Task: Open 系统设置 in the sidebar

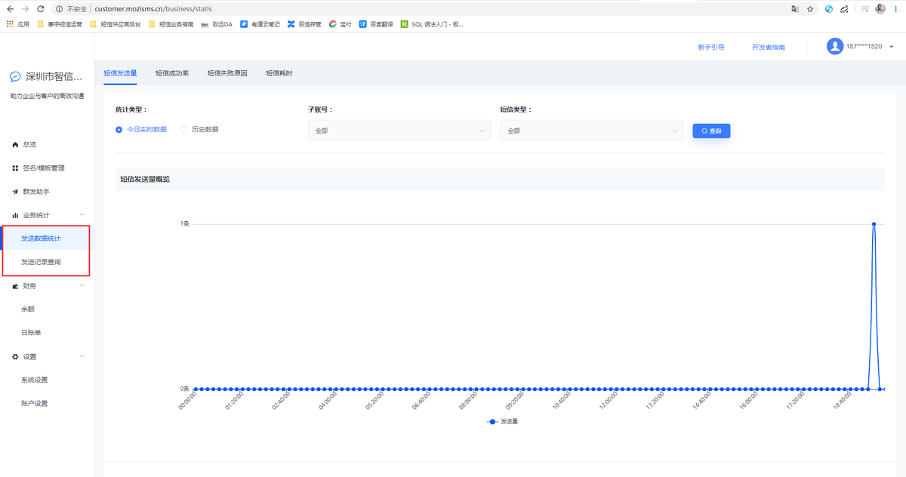Action: pyautogui.click(x=35, y=380)
